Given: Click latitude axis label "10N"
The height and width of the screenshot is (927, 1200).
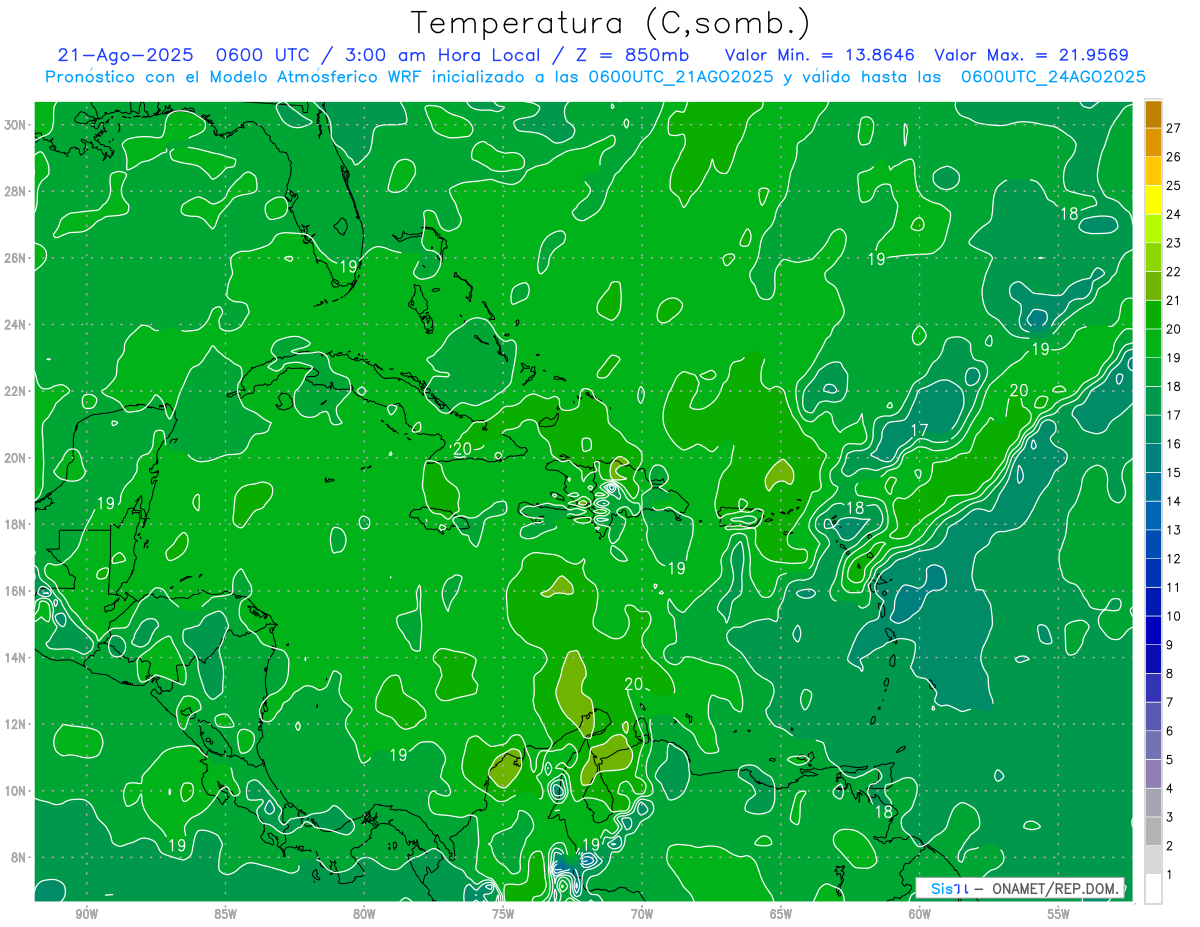Looking at the screenshot, I should [x=15, y=791].
